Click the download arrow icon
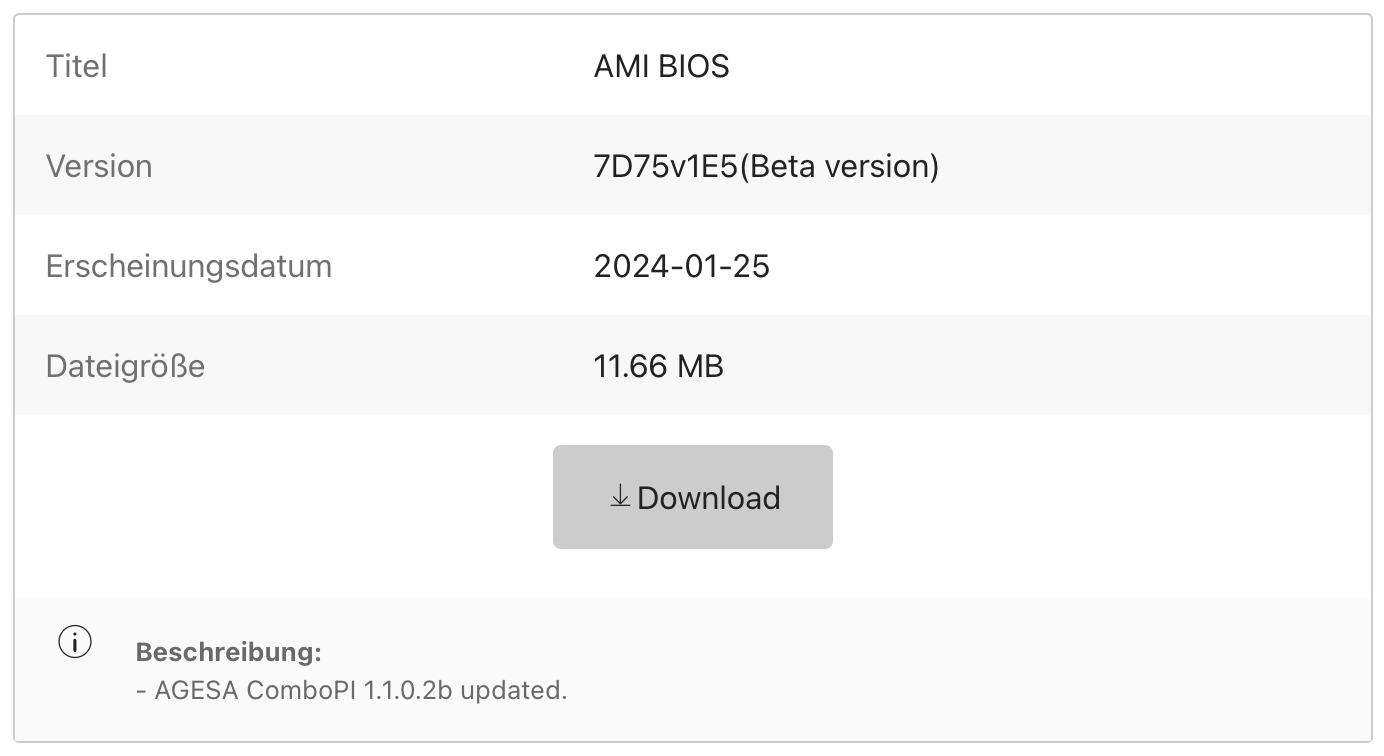Screen dimensions: 1384x756 click(x=619, y=496)
